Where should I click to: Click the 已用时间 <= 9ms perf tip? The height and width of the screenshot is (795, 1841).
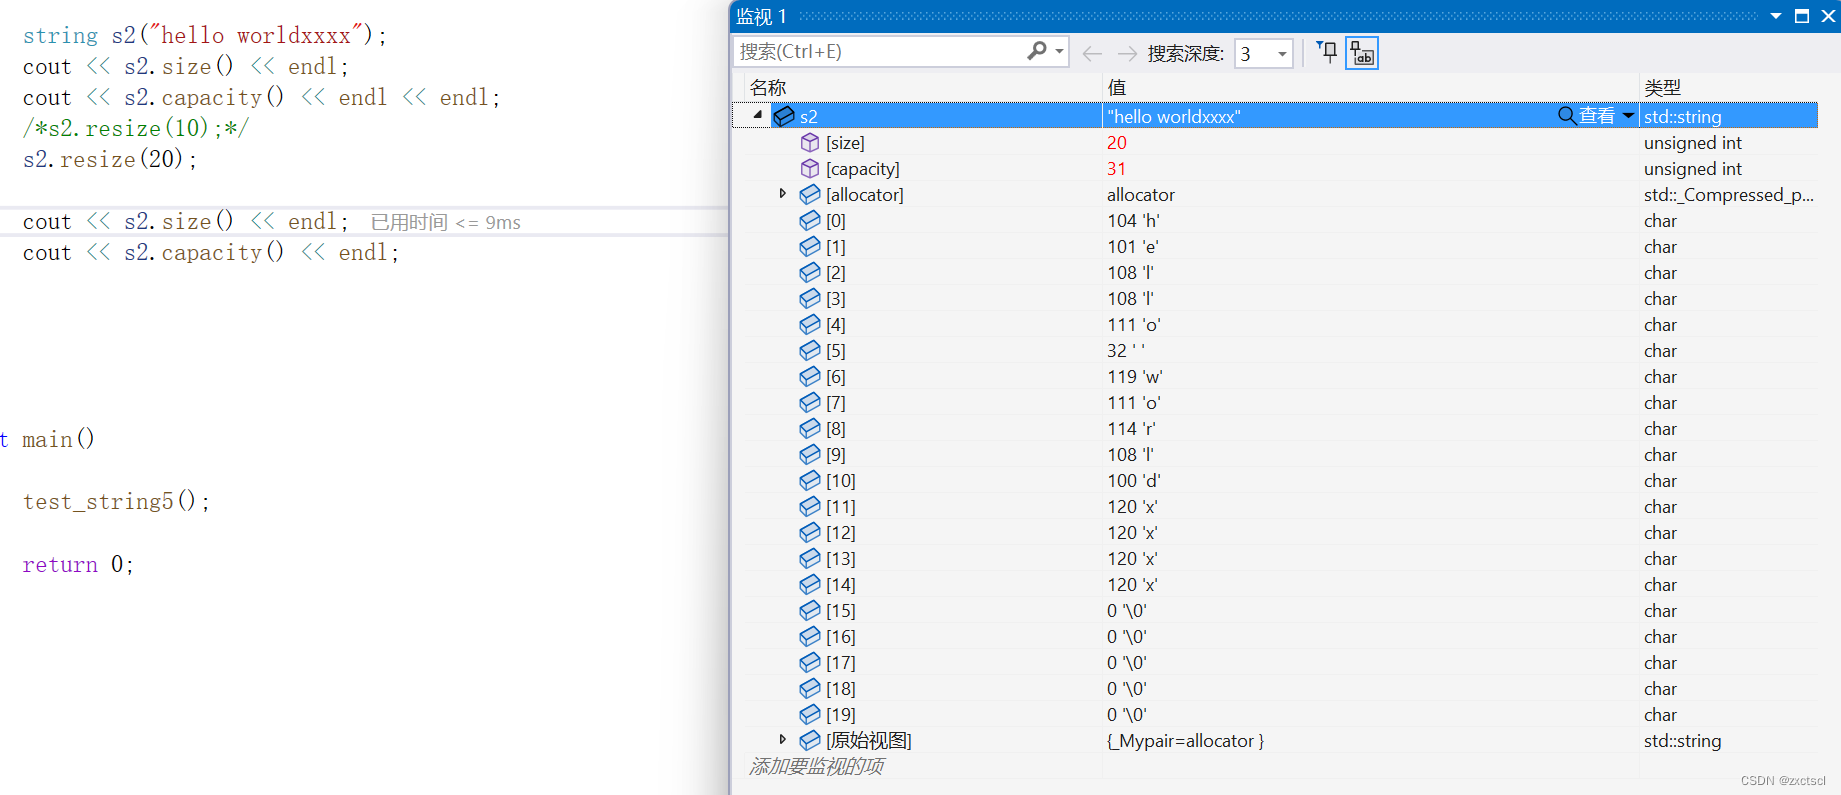click(x=445, y=222)
